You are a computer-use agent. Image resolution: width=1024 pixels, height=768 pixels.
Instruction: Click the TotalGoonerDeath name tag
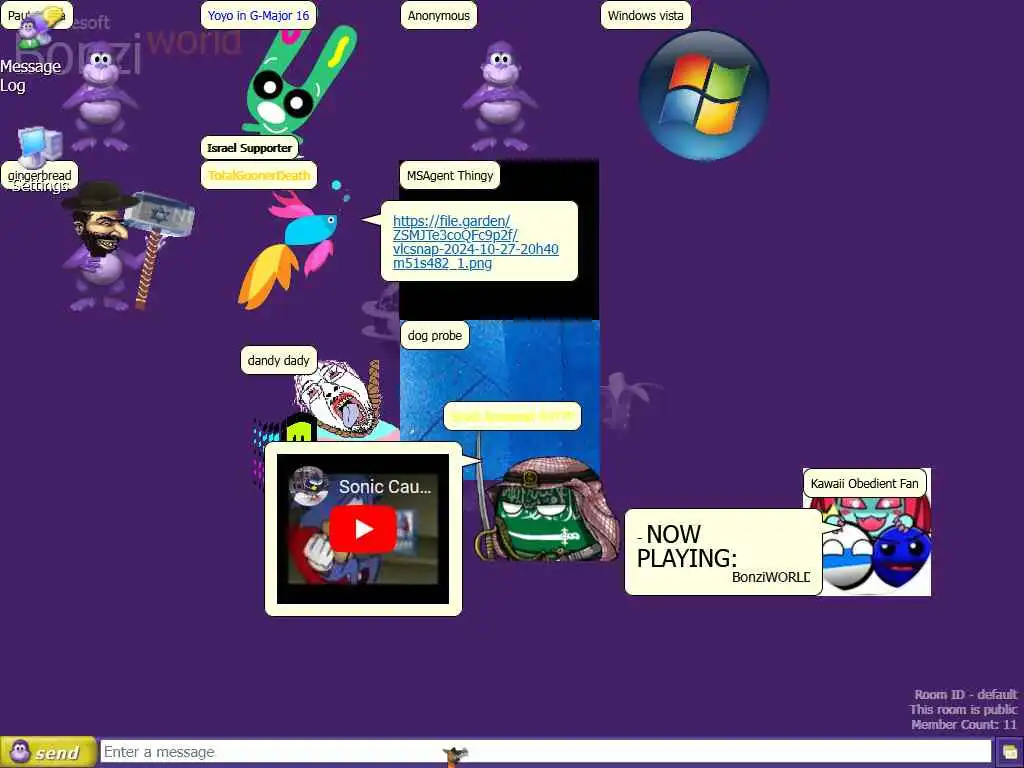pyautogui.click(x=259, y=176)
